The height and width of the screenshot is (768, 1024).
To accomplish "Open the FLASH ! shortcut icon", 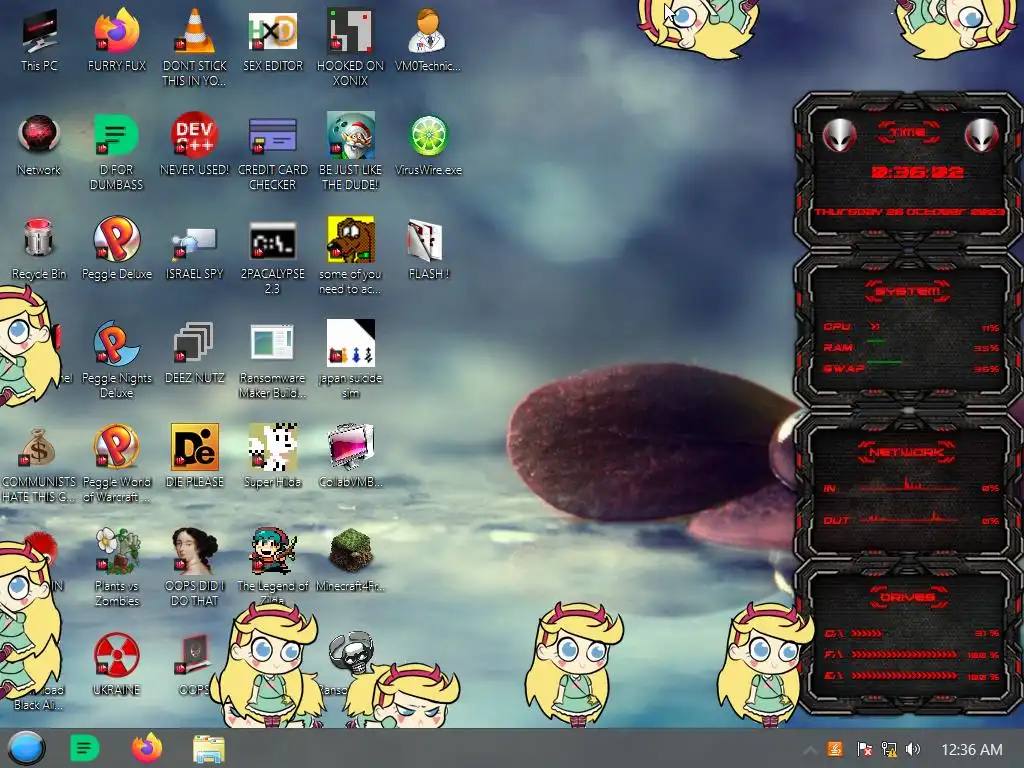I will pos(426,240).
